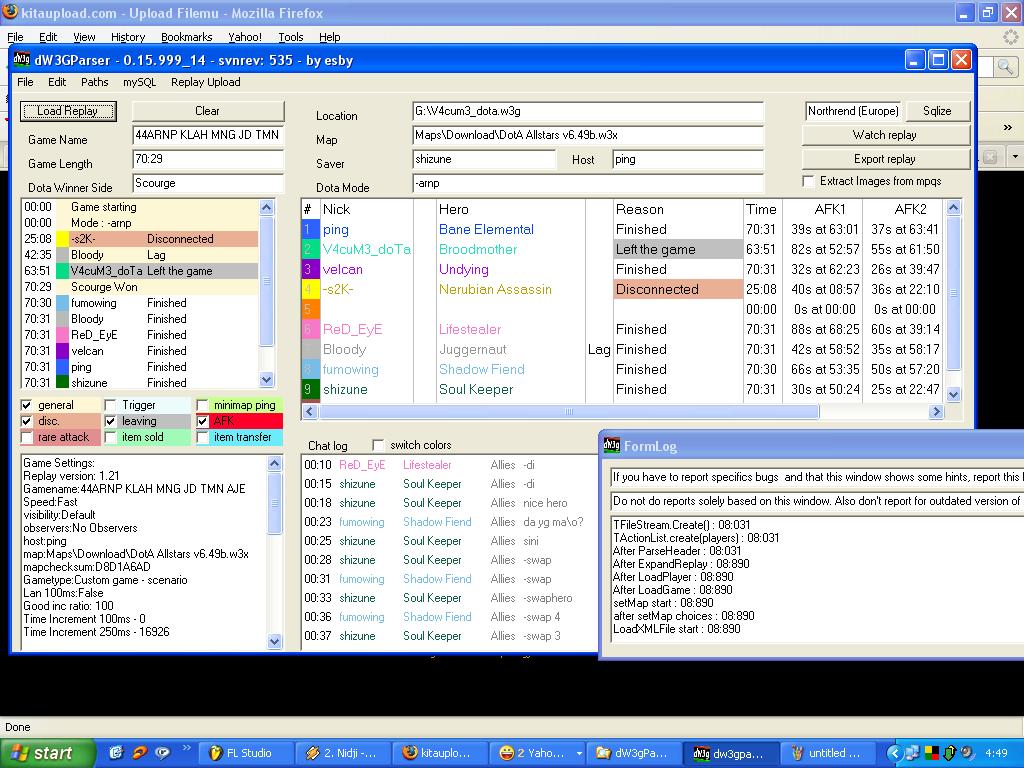Toggle the Trigger filter checkbox

(110, 405)
